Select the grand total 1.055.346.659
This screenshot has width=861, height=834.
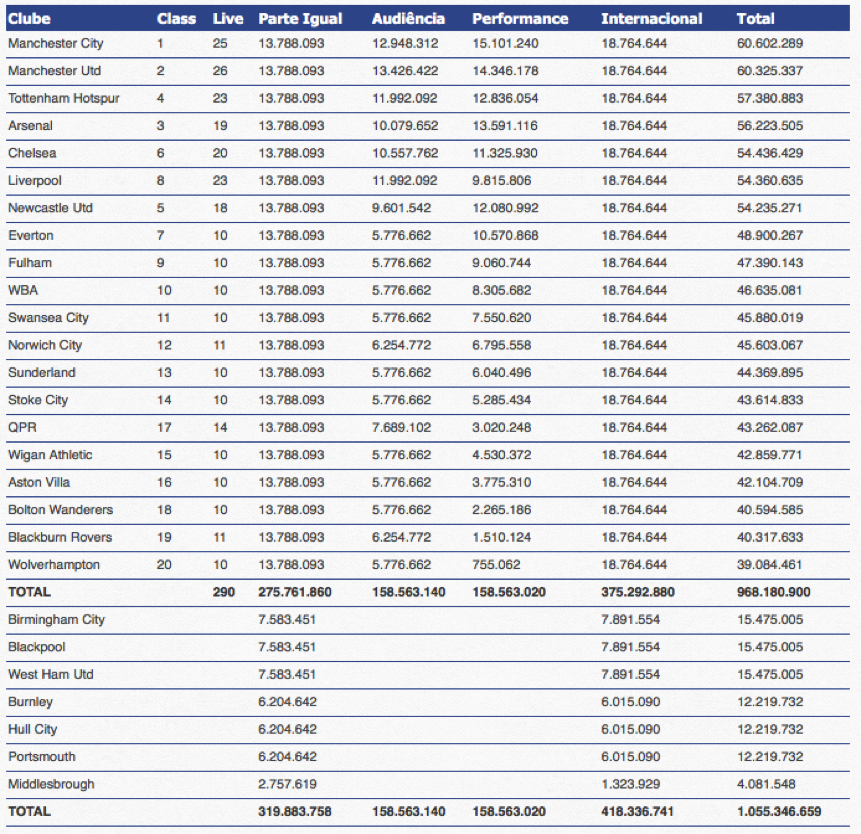(779, 811)
